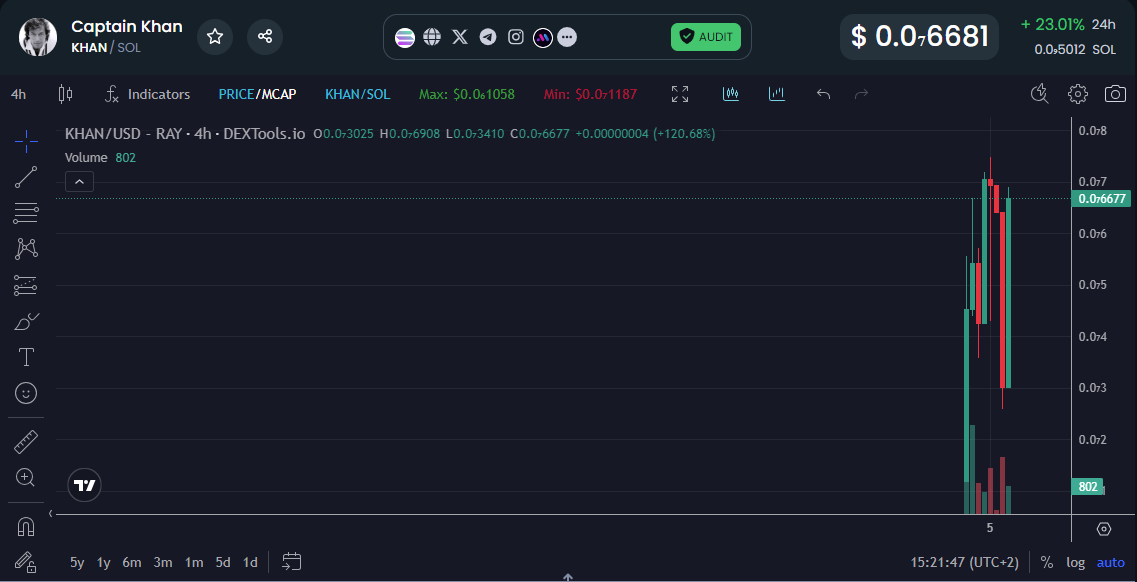
Task: Select the trend line drawing tool
Action: [26, 177]
